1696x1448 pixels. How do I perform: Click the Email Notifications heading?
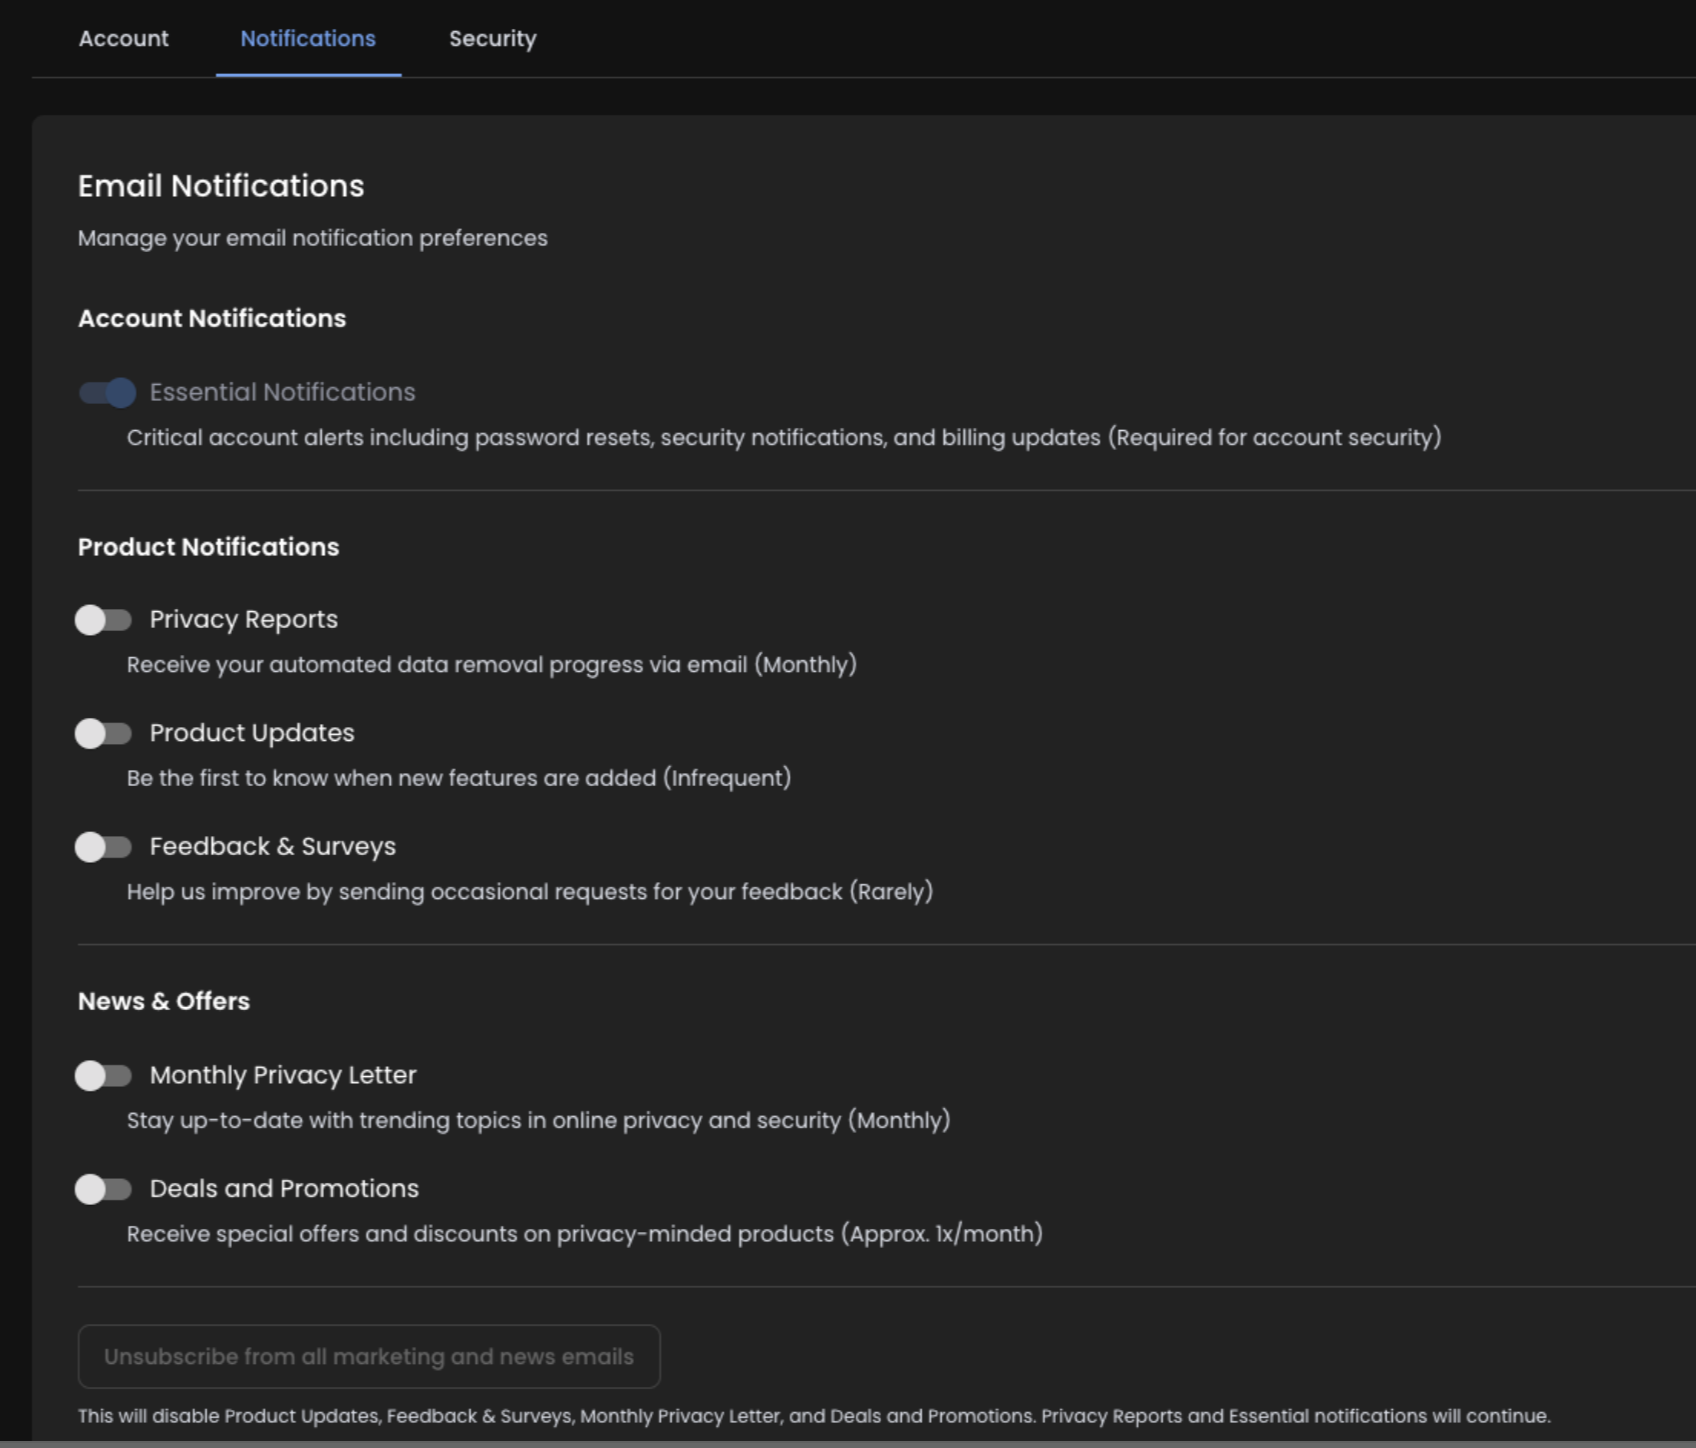tap(221, 186)
